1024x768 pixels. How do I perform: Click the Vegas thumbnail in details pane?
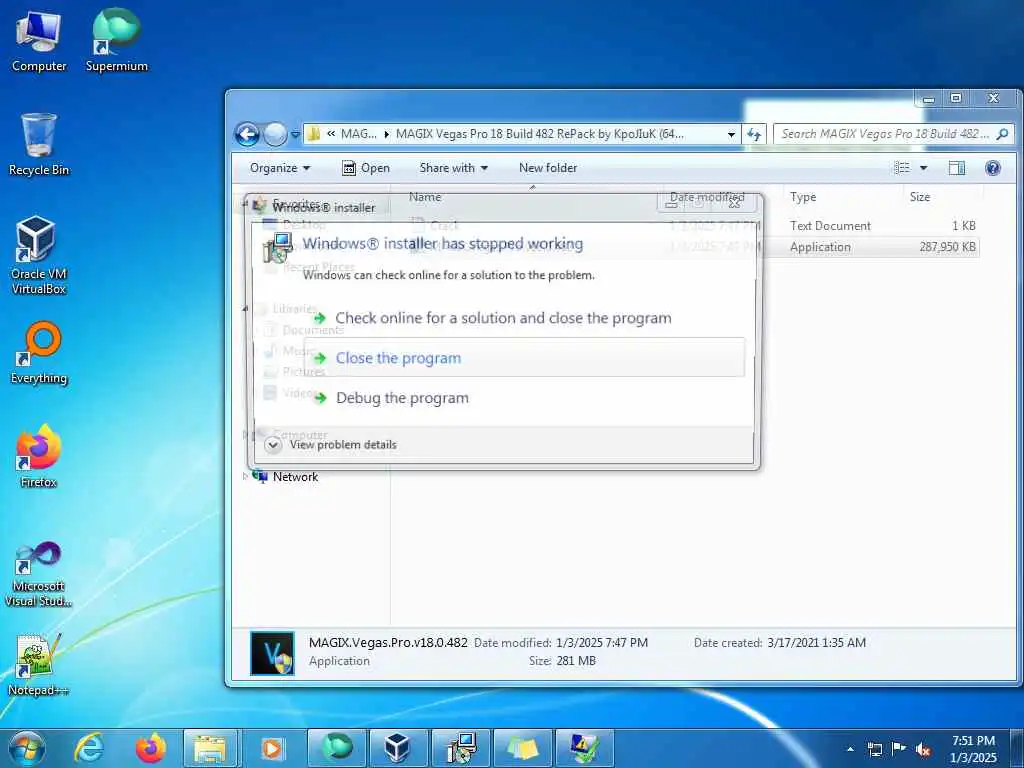tap(272, 653)
